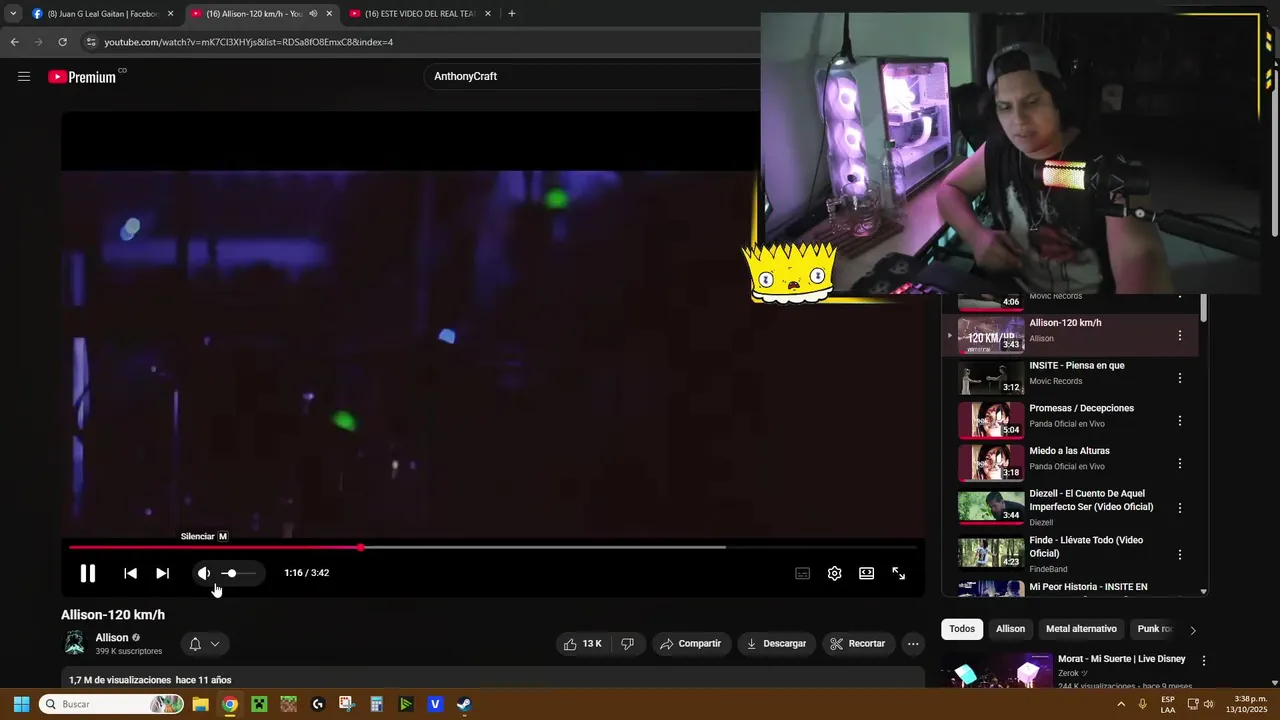1280x720 pixels.
Task: Open options menu for Diezell playlist item
Action: [x=1179, y=508]
